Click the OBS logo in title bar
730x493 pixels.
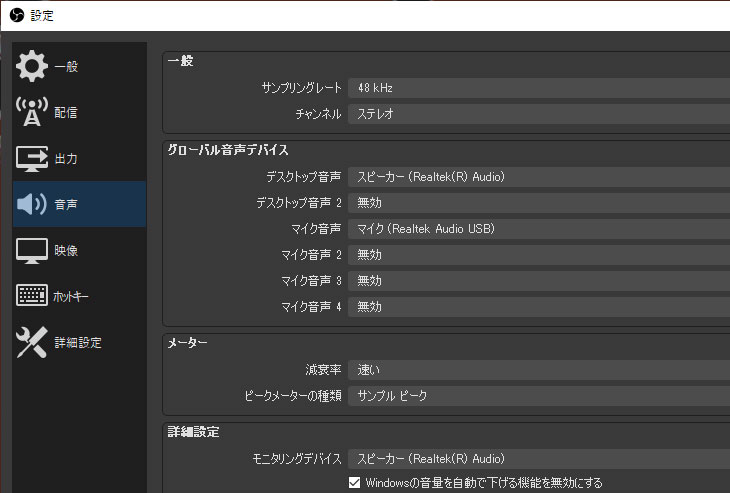tap(15, 15)
